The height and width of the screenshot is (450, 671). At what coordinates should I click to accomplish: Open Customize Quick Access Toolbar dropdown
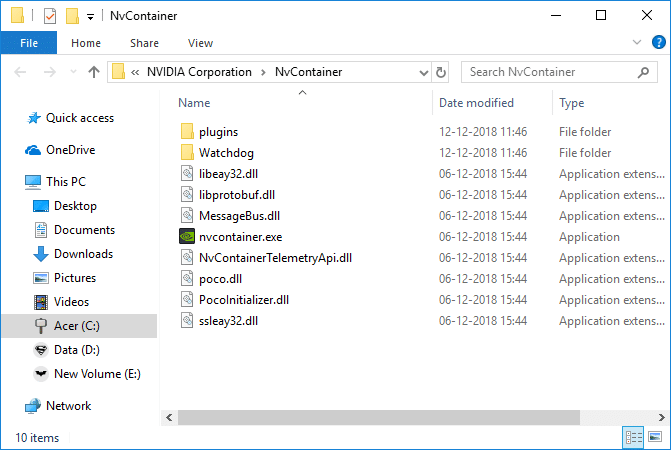91,17
